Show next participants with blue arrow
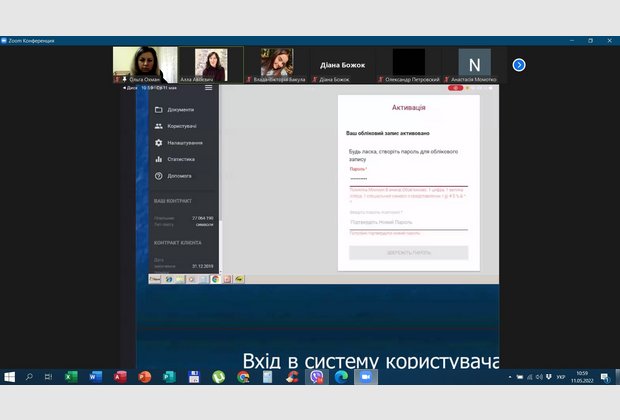This screenshot has width=620, height=420. click(x=519, y=65)
